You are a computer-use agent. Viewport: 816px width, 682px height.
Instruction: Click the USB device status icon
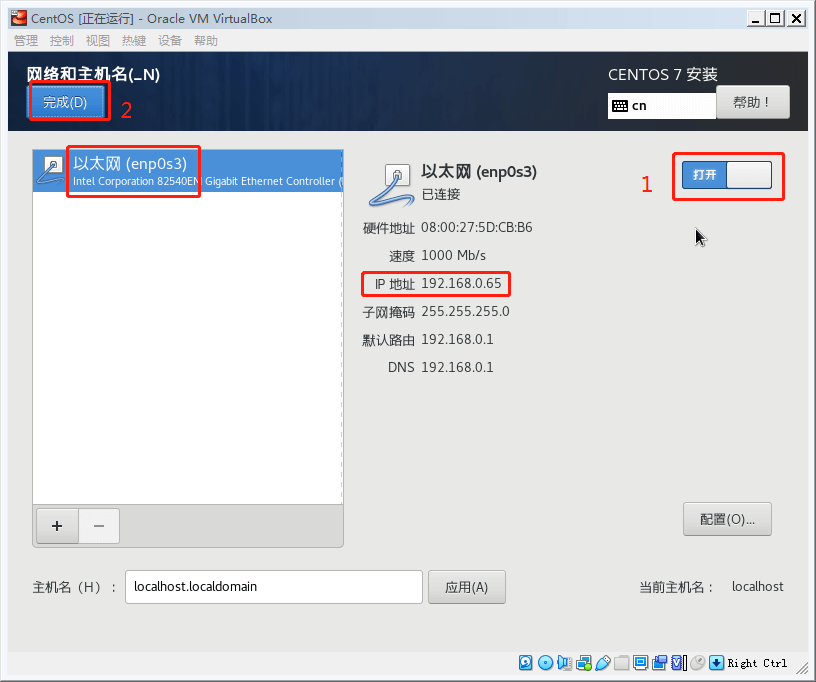click(x=603, y=663)
